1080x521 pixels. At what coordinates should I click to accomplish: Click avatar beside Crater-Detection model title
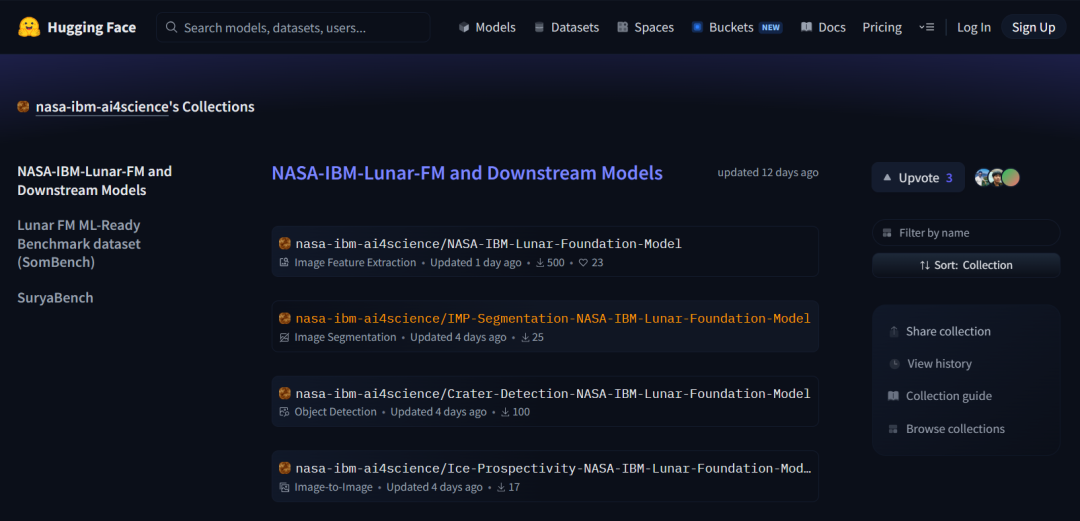(x=285, y=394)
